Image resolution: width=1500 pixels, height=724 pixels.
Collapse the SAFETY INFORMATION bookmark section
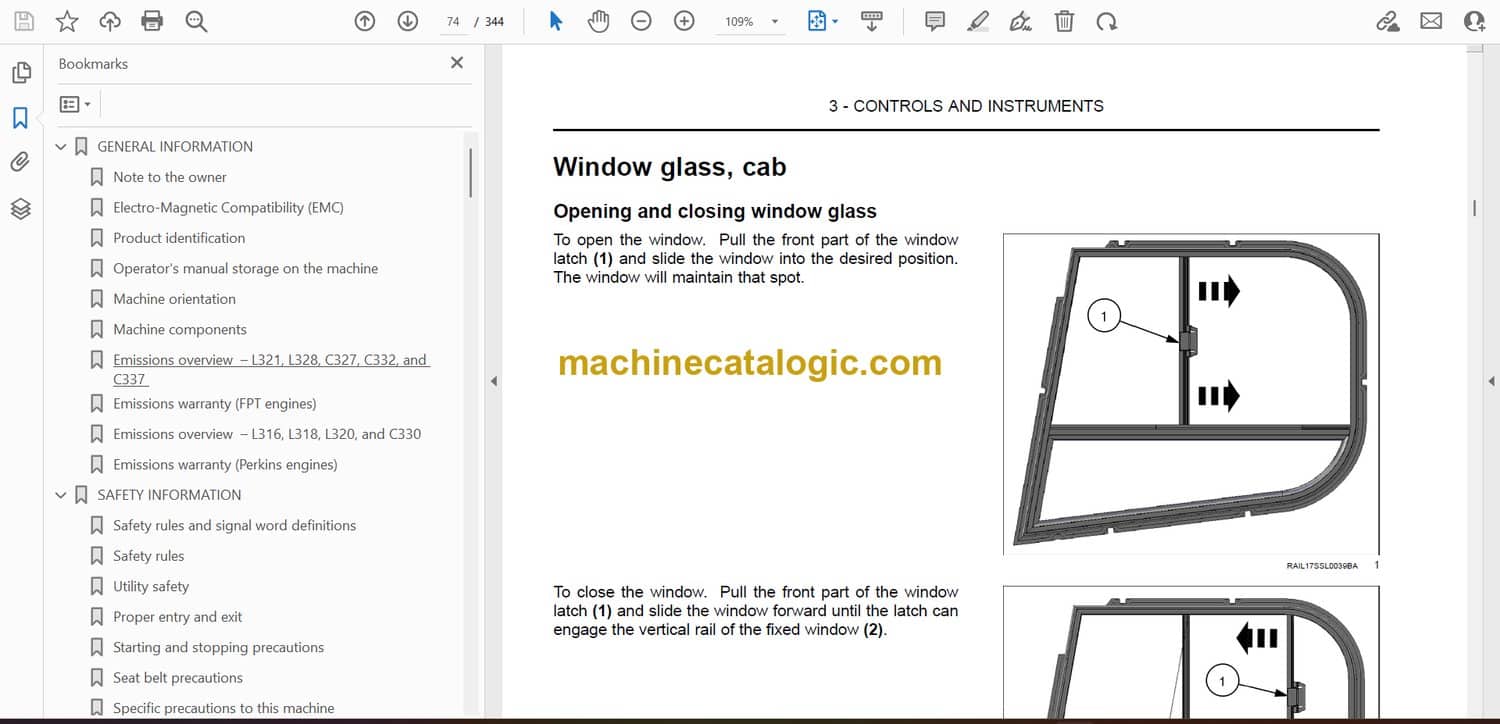coord(61,495)
